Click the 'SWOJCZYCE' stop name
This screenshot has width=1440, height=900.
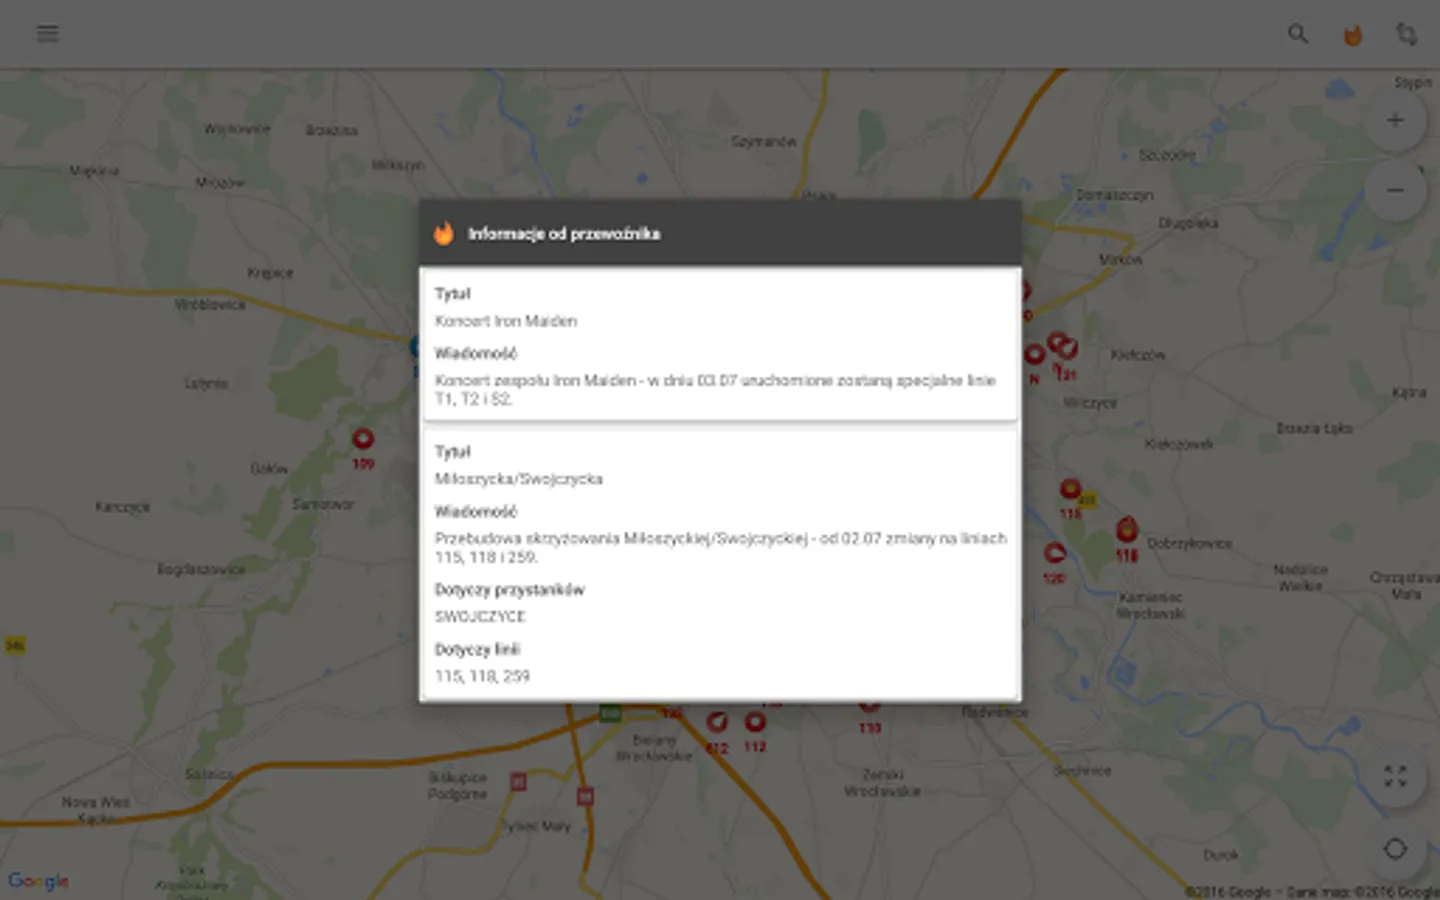[x=480, y=617]
